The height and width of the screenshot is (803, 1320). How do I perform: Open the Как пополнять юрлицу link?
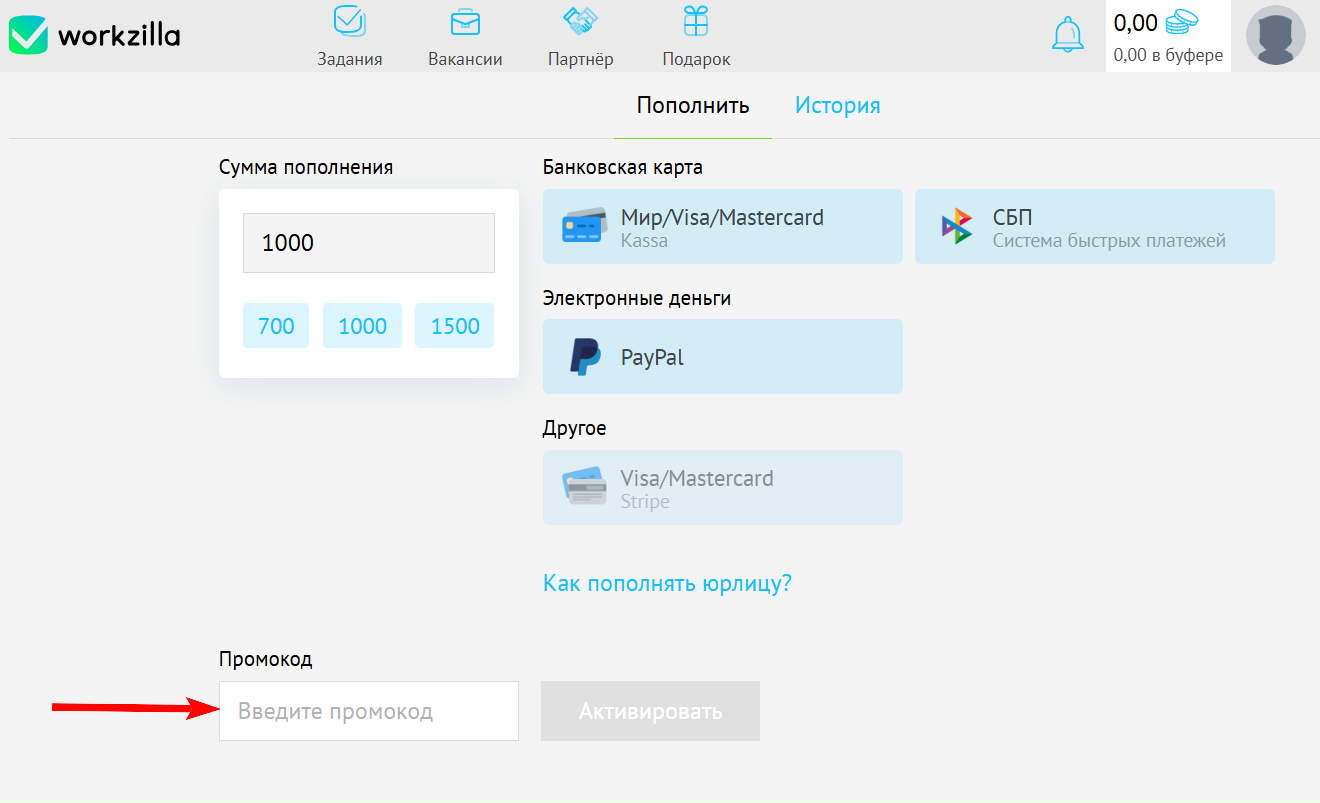click(x=666, y=583)
